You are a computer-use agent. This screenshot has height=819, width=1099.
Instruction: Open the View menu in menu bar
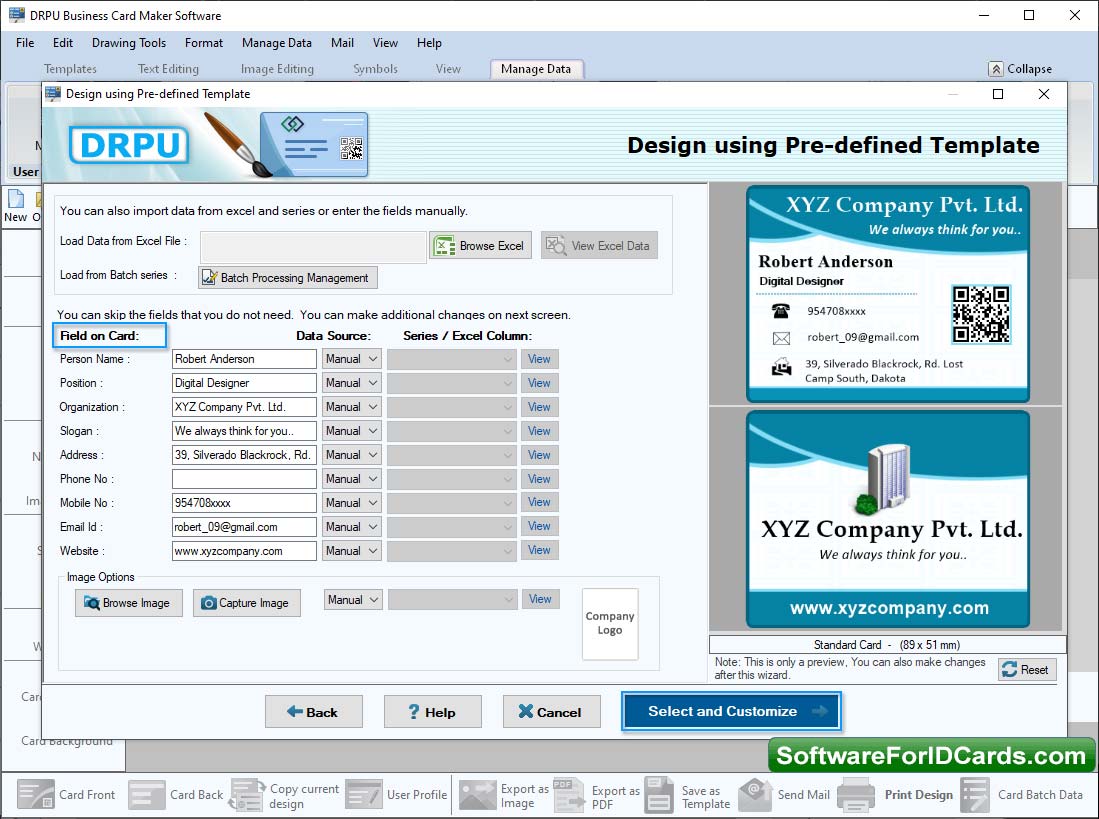pos(385,43)
